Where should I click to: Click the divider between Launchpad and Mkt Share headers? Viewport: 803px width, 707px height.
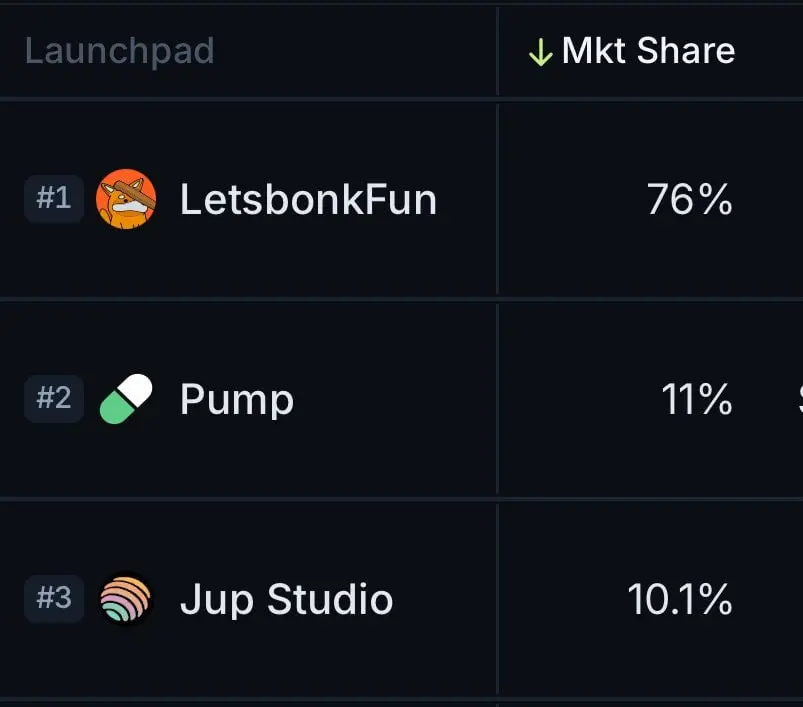point(497,51)
